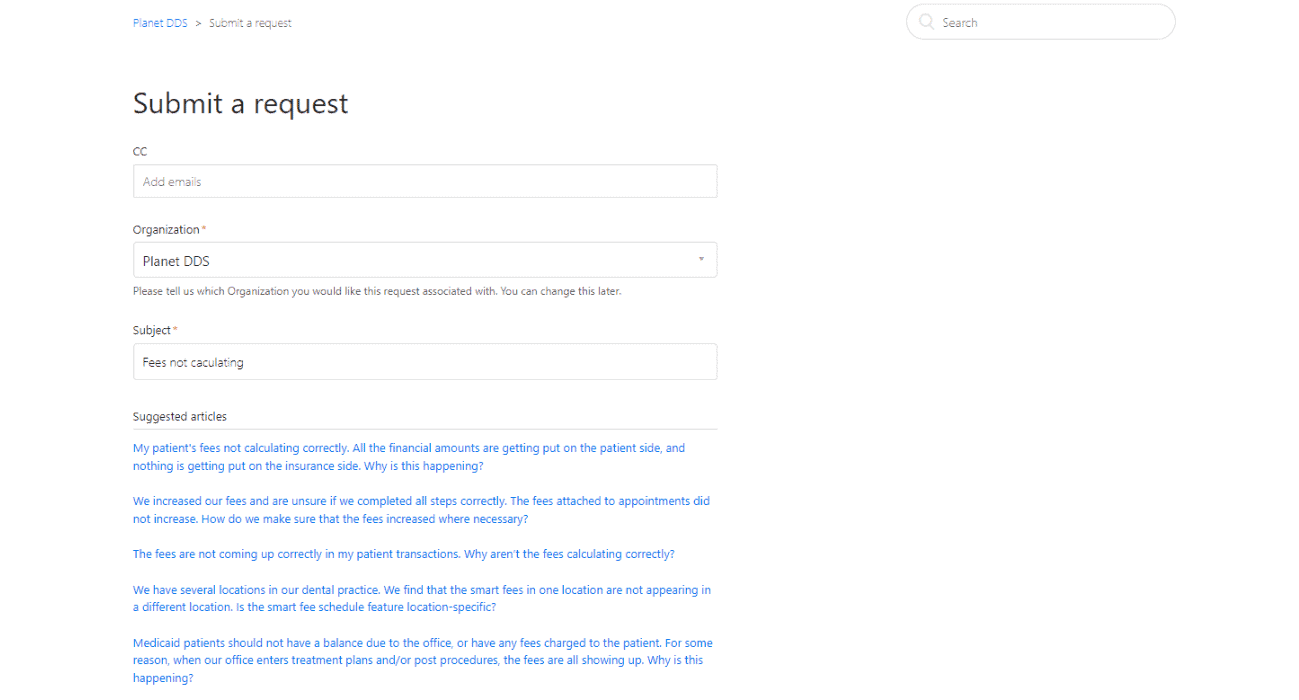Image resolution: width=1299 pixels, height=700 pixels.
Task: Click the Suggested articles heading
Action: click(x=180, y=416)
